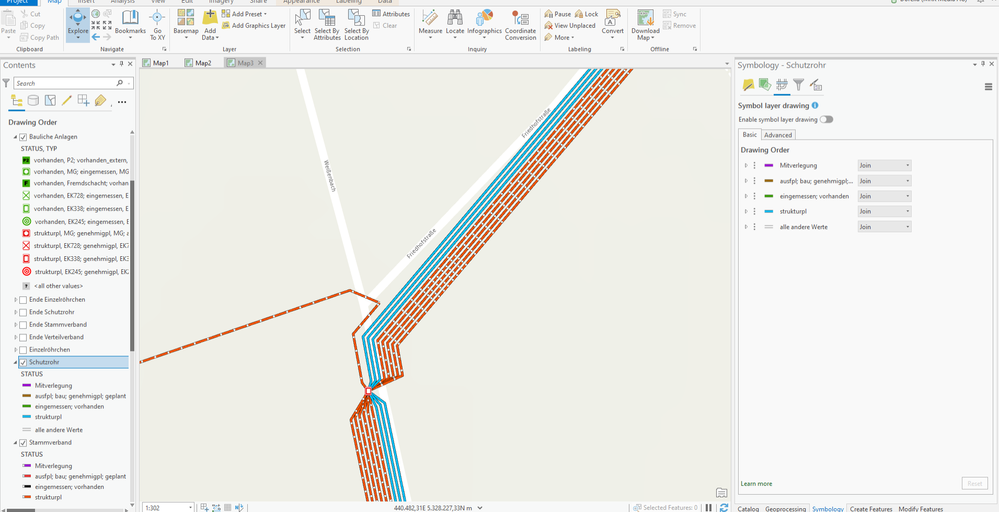This screenshot has width=999, height=512.
Task: Open the Create Features pane tab
Action: click(871, 509)
